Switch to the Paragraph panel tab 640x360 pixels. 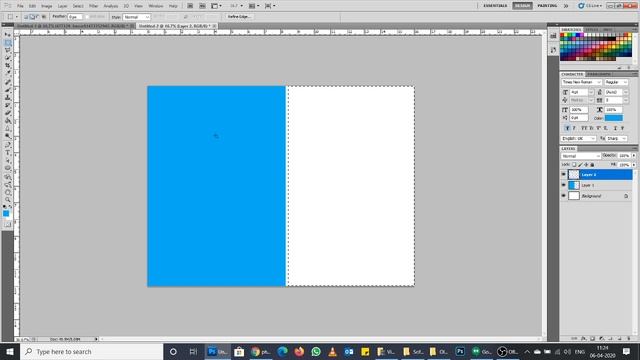tap(599, 74)
